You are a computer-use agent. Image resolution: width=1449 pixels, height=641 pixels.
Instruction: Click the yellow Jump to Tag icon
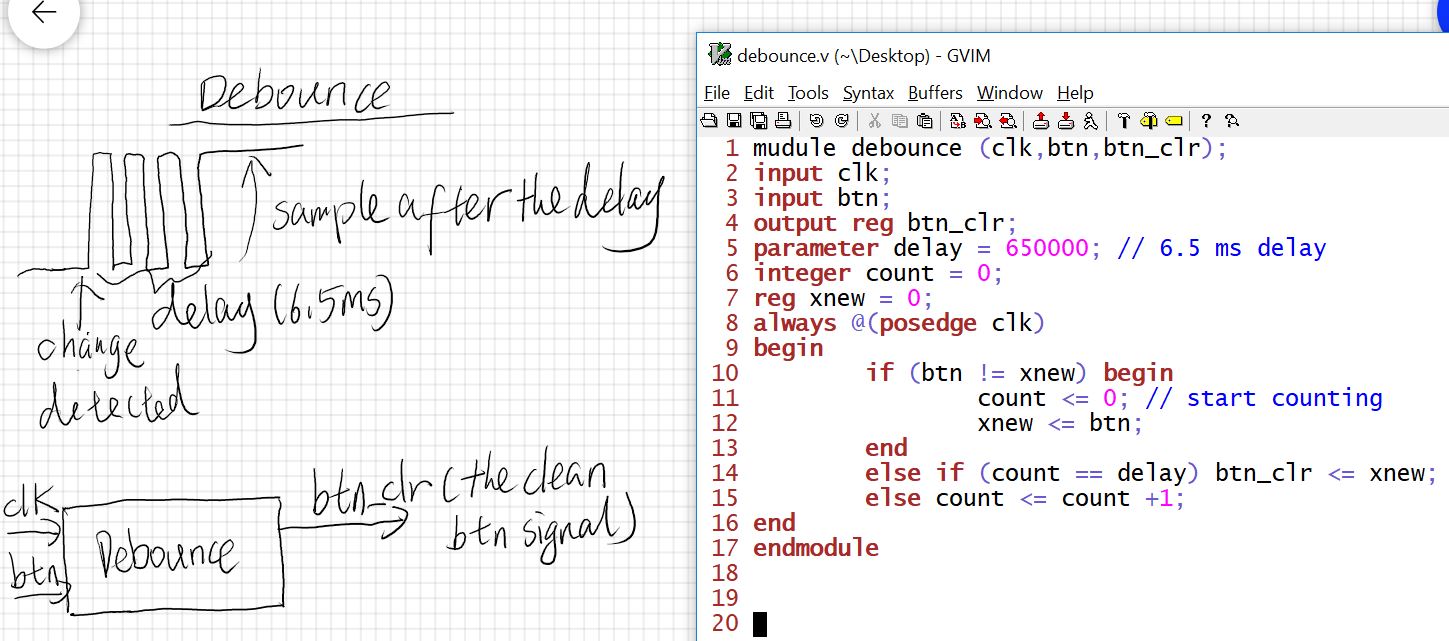click(x=1173, y=121)
